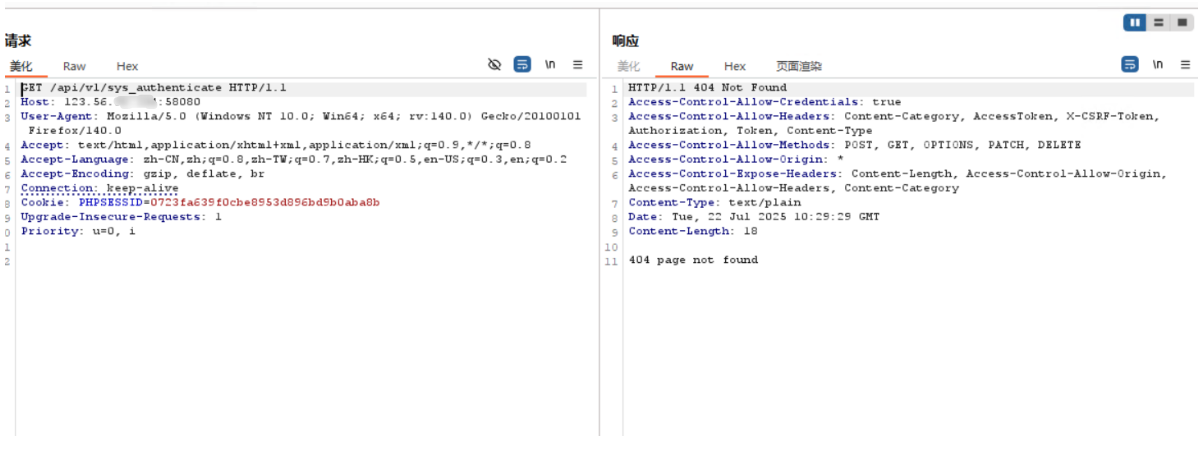The image size is (1198, 453).
Task: Show non-printable characters (\n) in request panel
Action: point(550,65)
